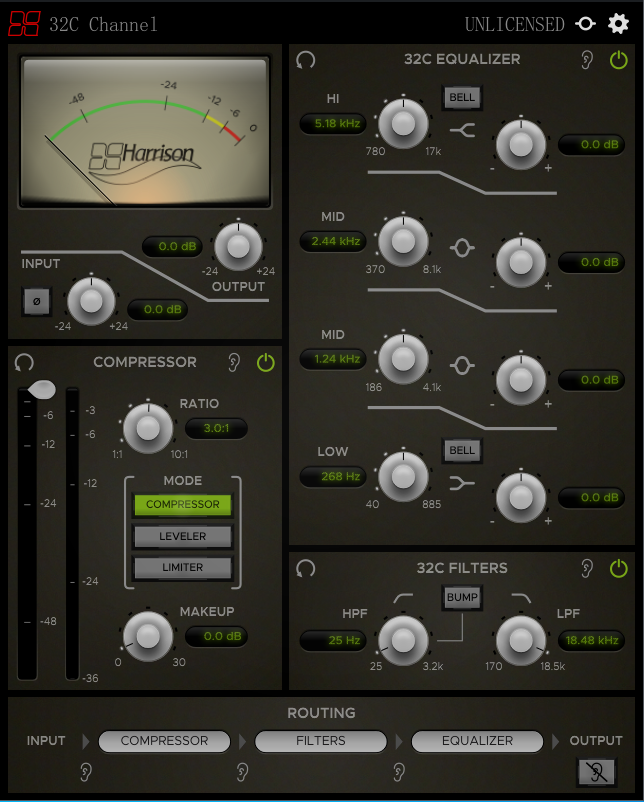Click the compressor ear listen icon
This screenshot has width=644, height=802.
point(234,363)
